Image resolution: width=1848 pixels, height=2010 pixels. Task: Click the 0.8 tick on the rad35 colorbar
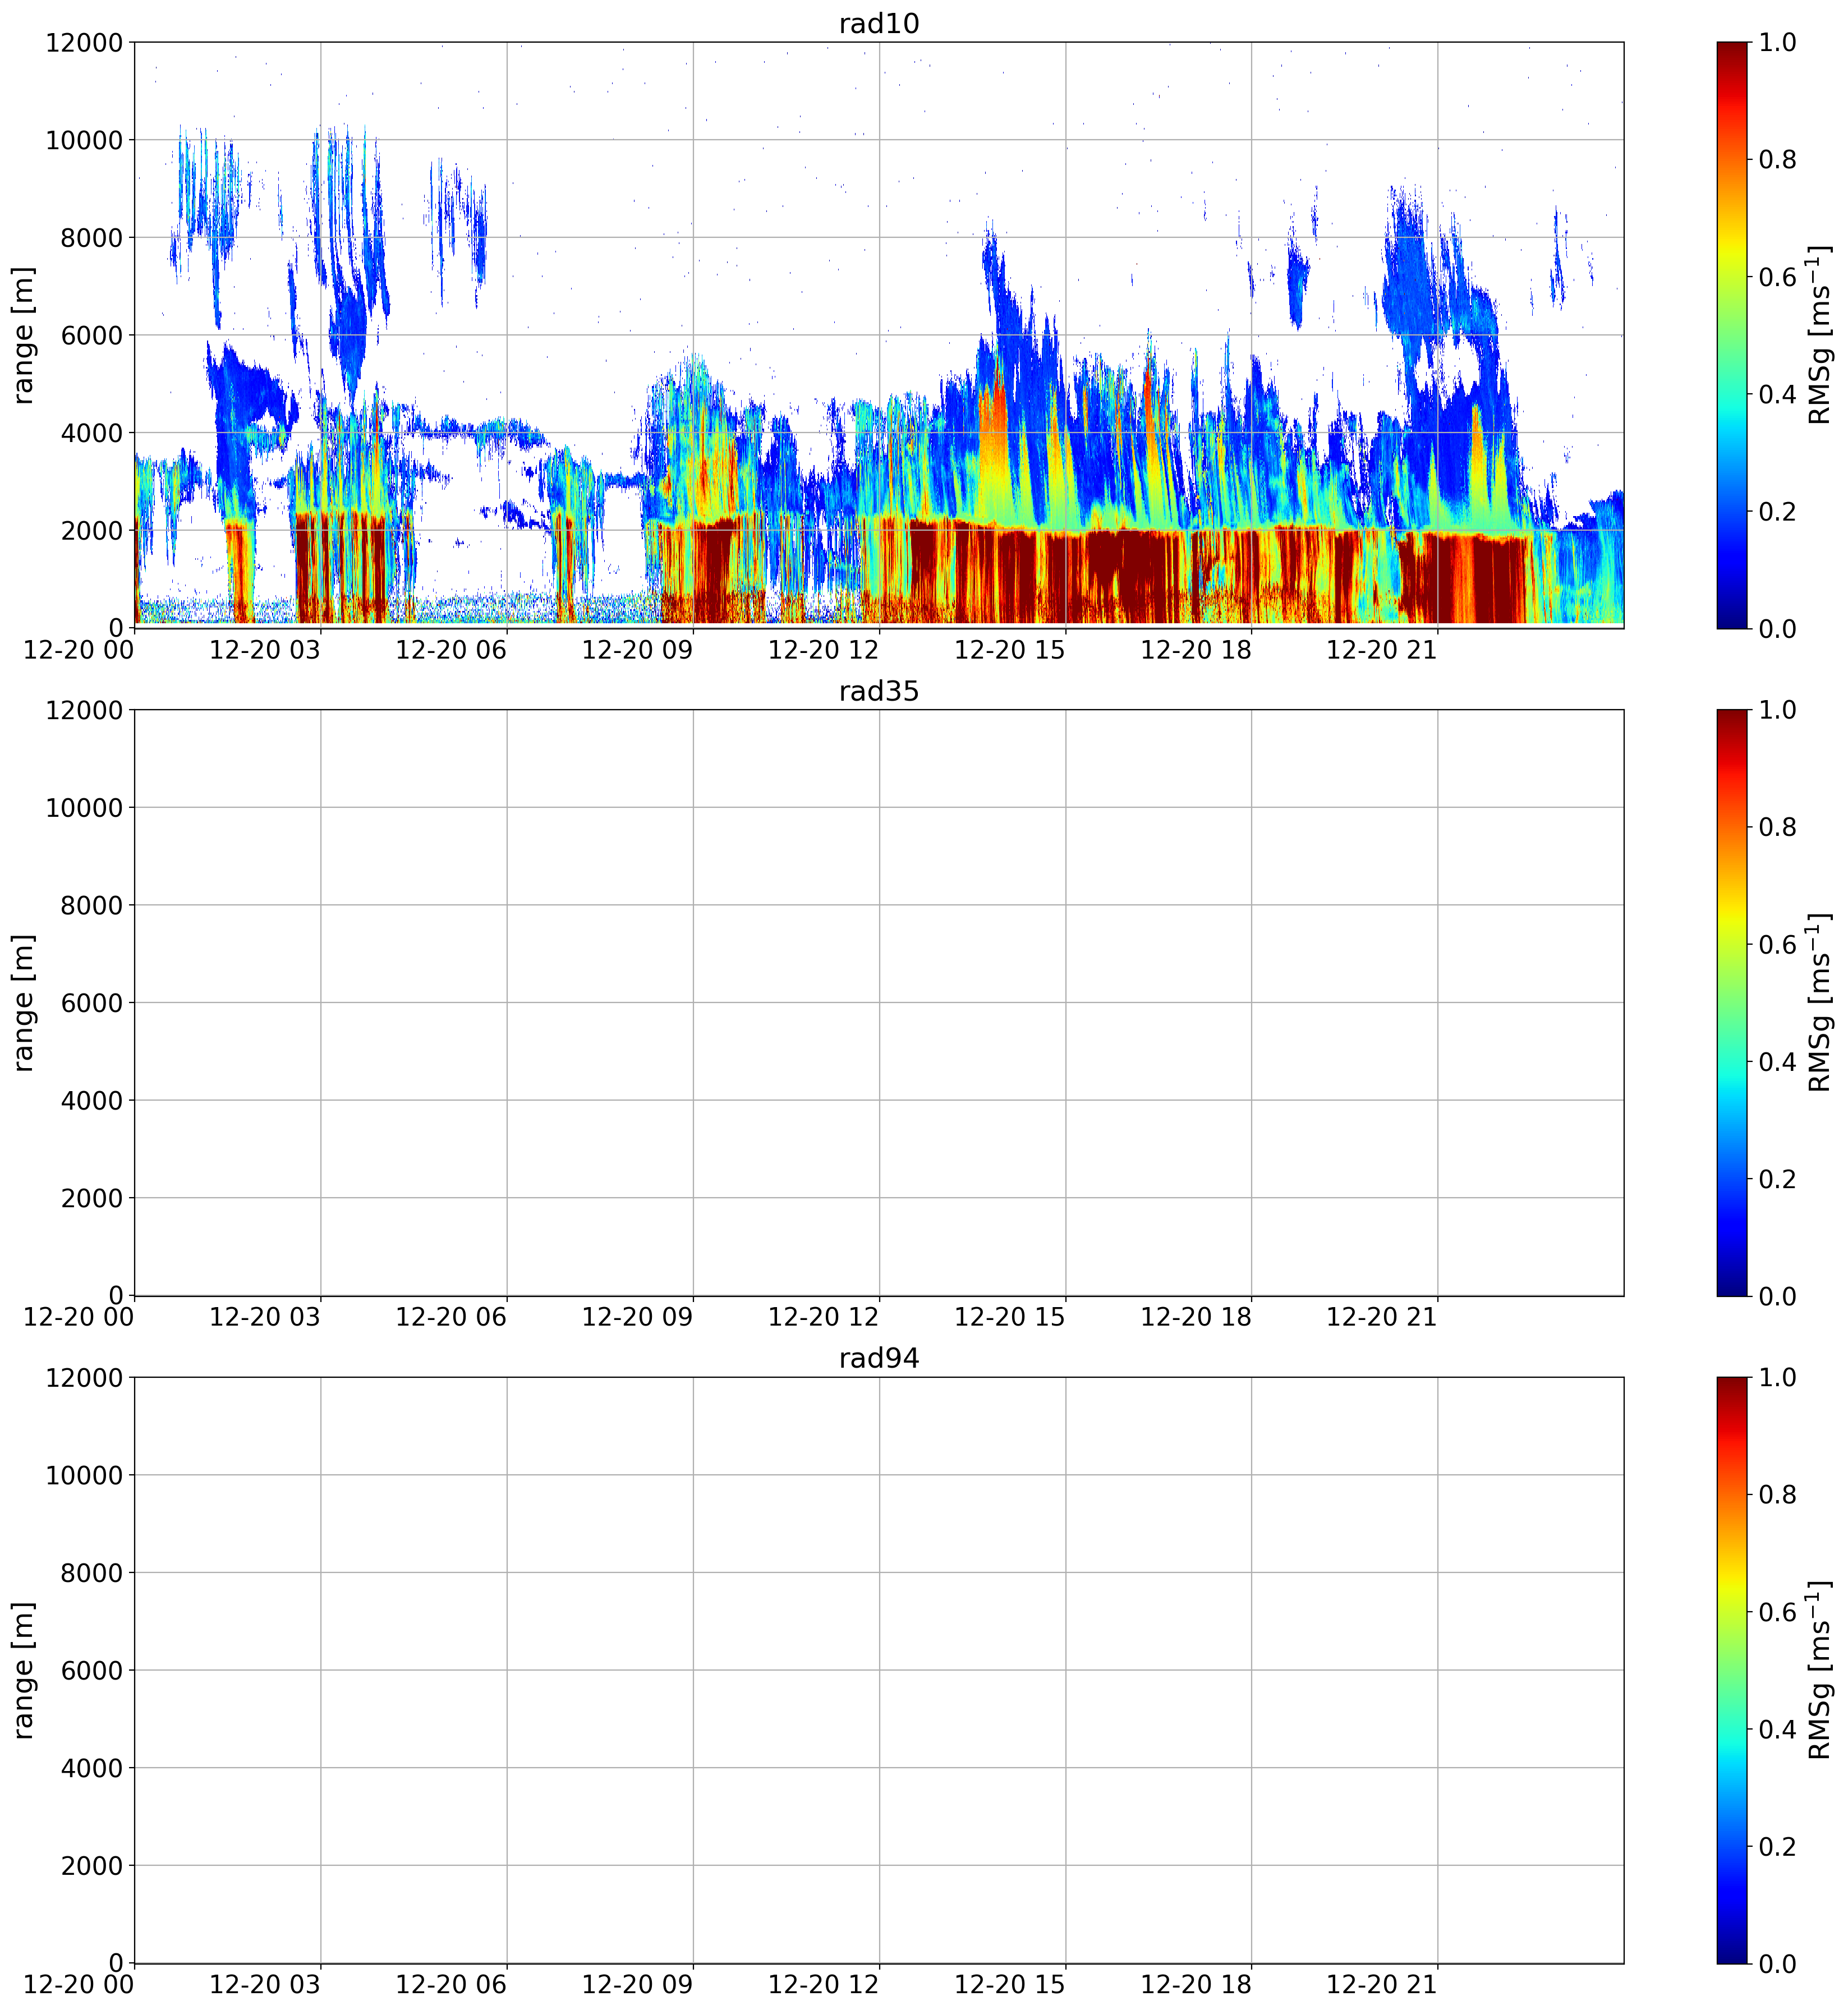1777,827
